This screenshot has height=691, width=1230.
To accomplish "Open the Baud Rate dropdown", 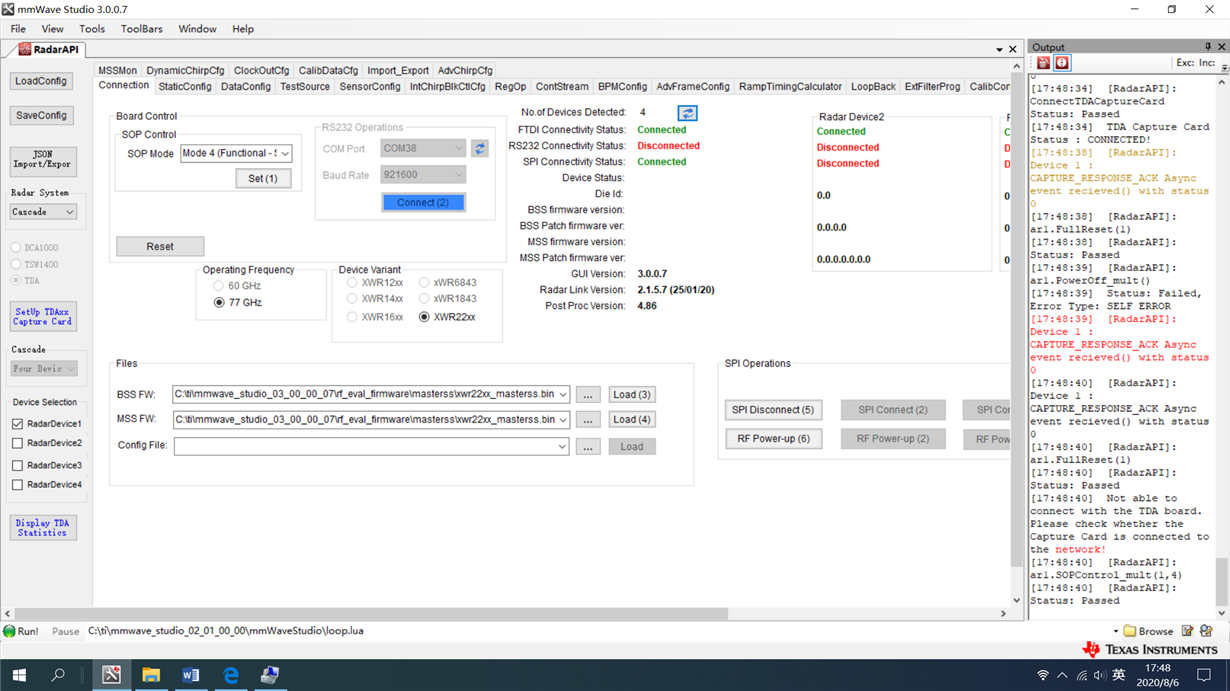I will (459, 174).
